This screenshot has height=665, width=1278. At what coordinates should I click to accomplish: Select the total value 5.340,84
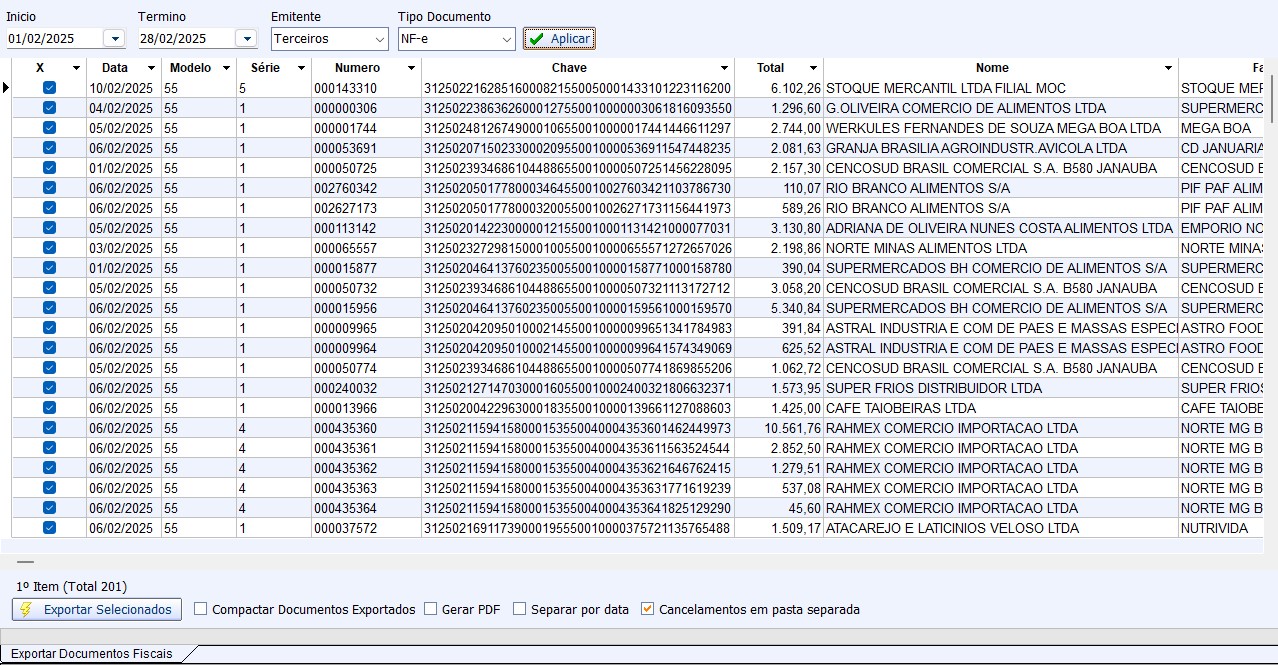pyautogui.click(x=779, y=308)
